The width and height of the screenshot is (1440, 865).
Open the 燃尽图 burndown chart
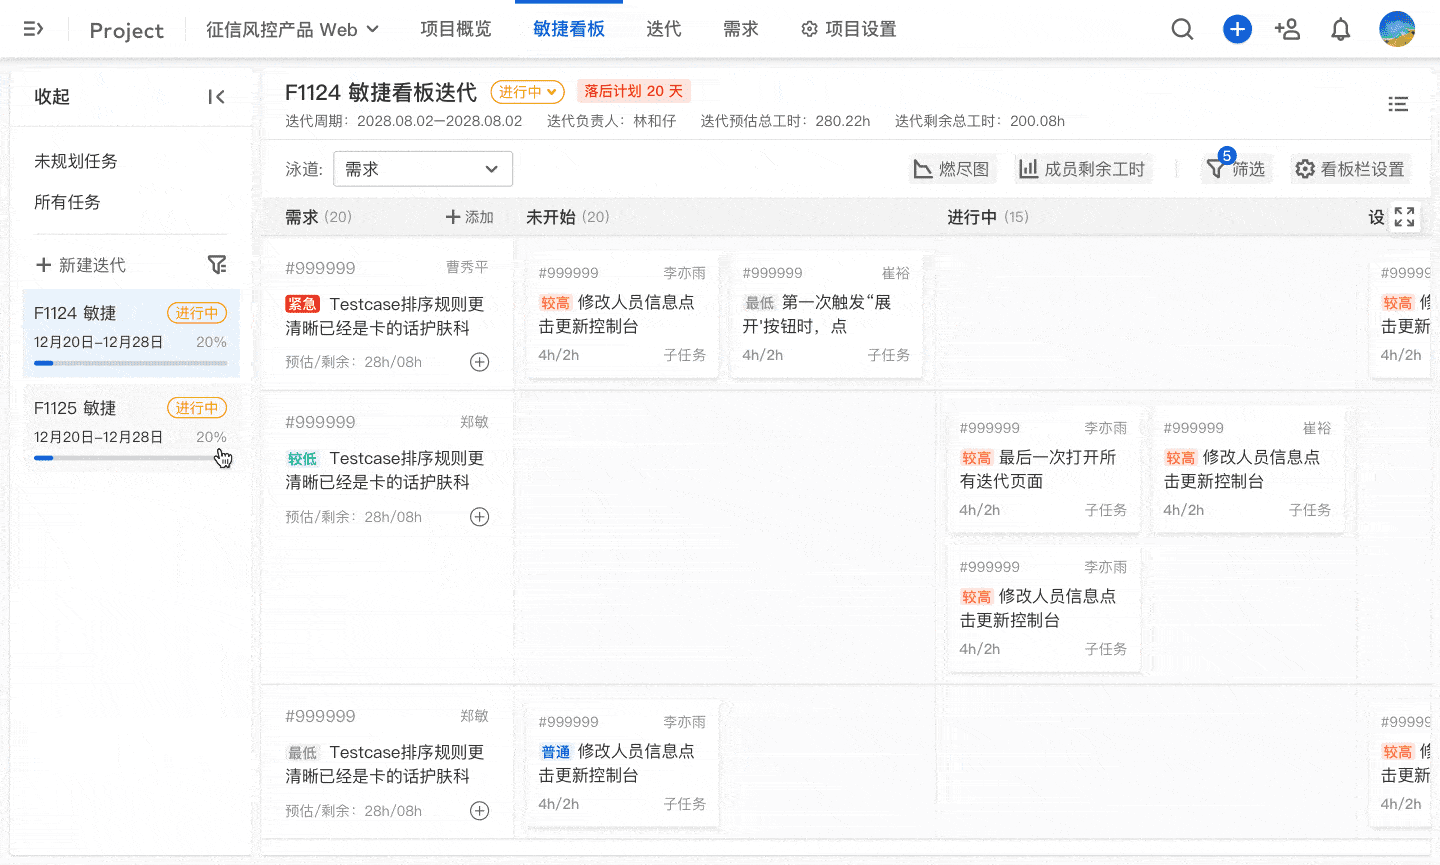(951, 169)
